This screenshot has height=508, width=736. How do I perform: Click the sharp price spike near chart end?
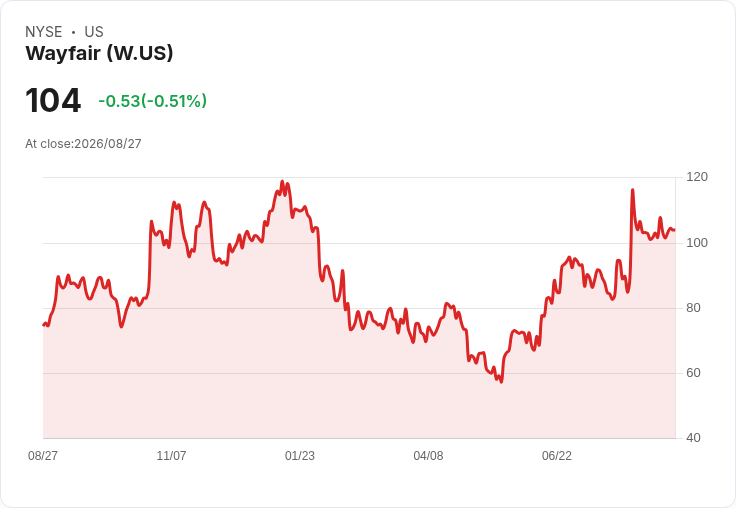pos(632,190)
